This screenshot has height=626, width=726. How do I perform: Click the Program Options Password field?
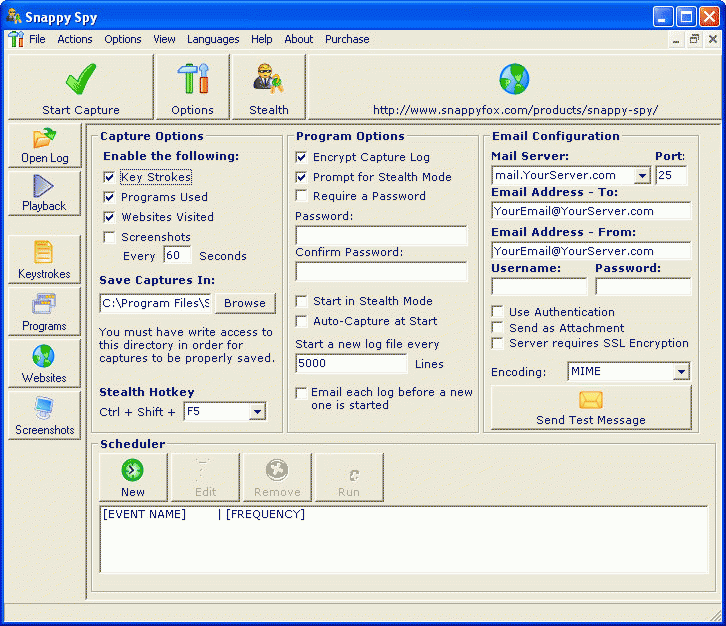coord(382,236)
